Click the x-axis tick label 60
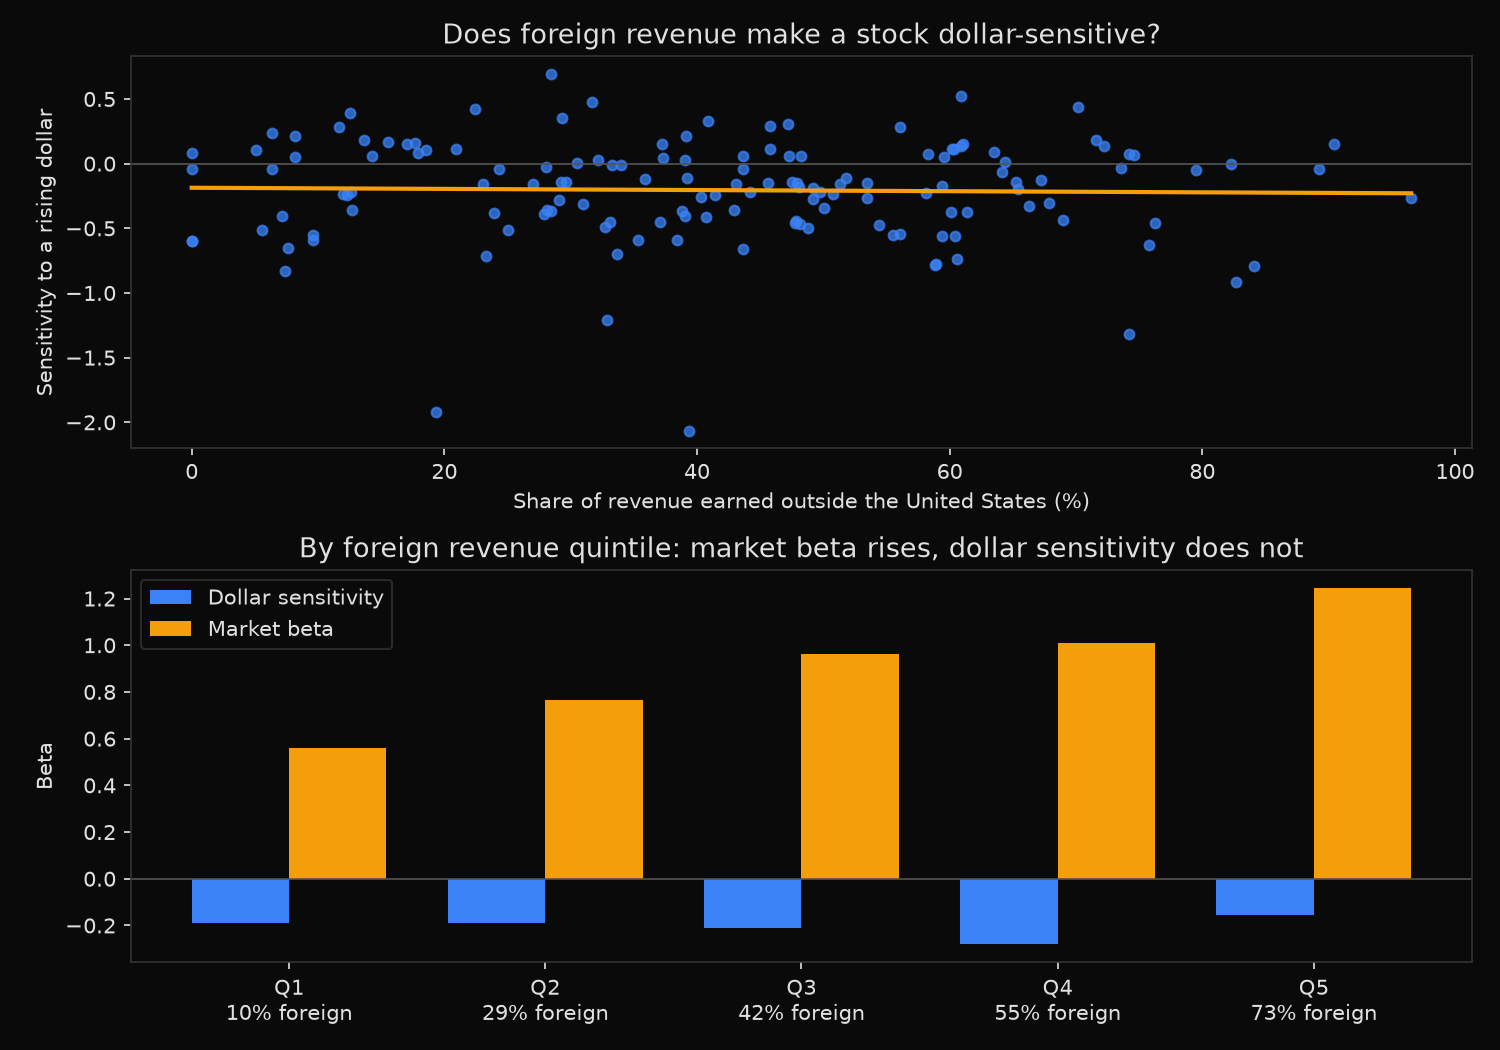 point(950,472)
